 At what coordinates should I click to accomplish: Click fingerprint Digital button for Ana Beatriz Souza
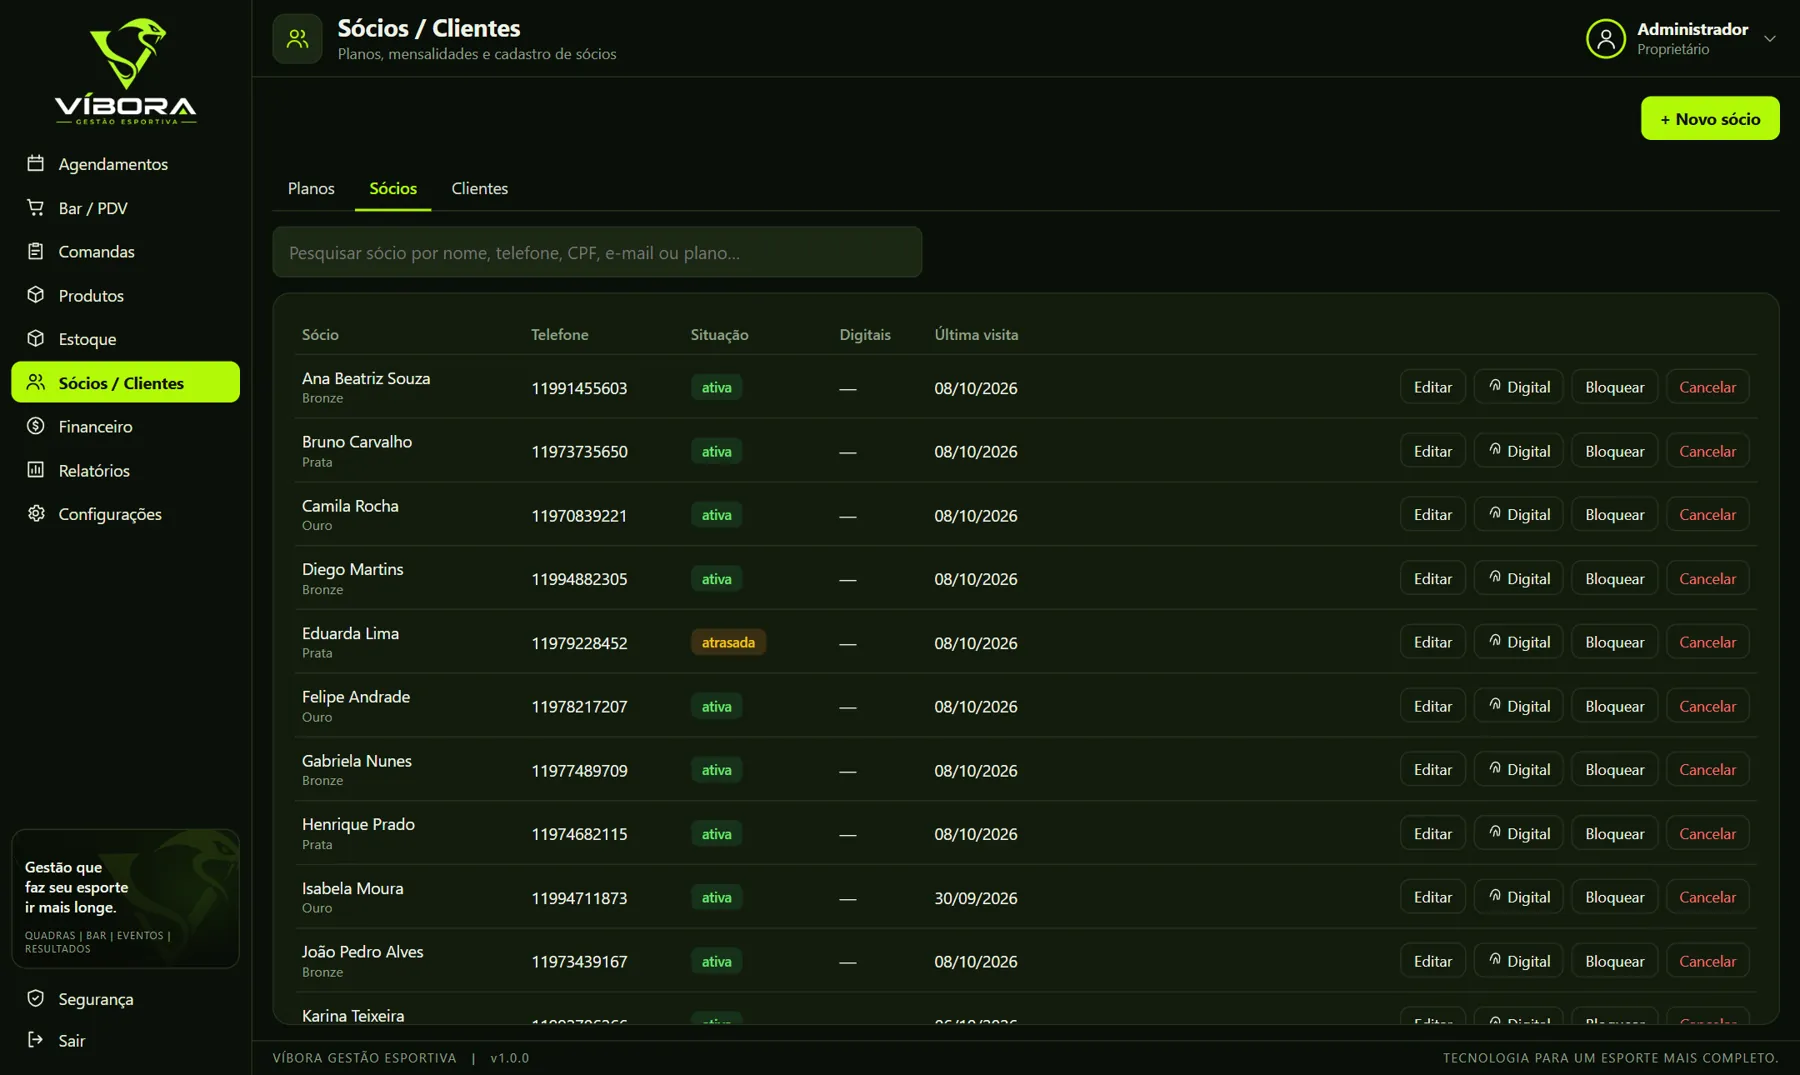pos(1518,387)
